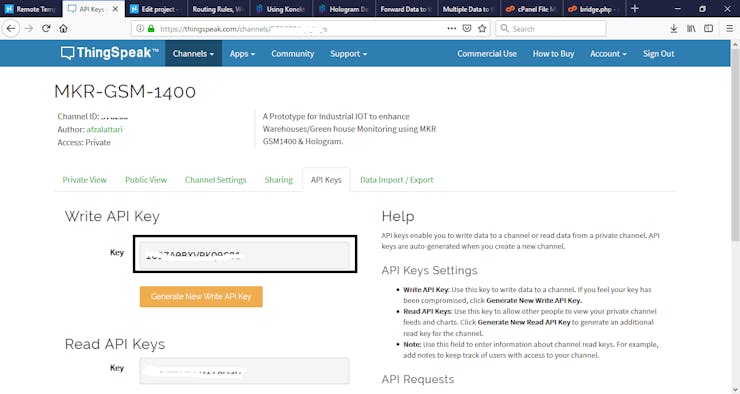Select the API Keys channel tab
740x394 pixels.
click(326, 180)
